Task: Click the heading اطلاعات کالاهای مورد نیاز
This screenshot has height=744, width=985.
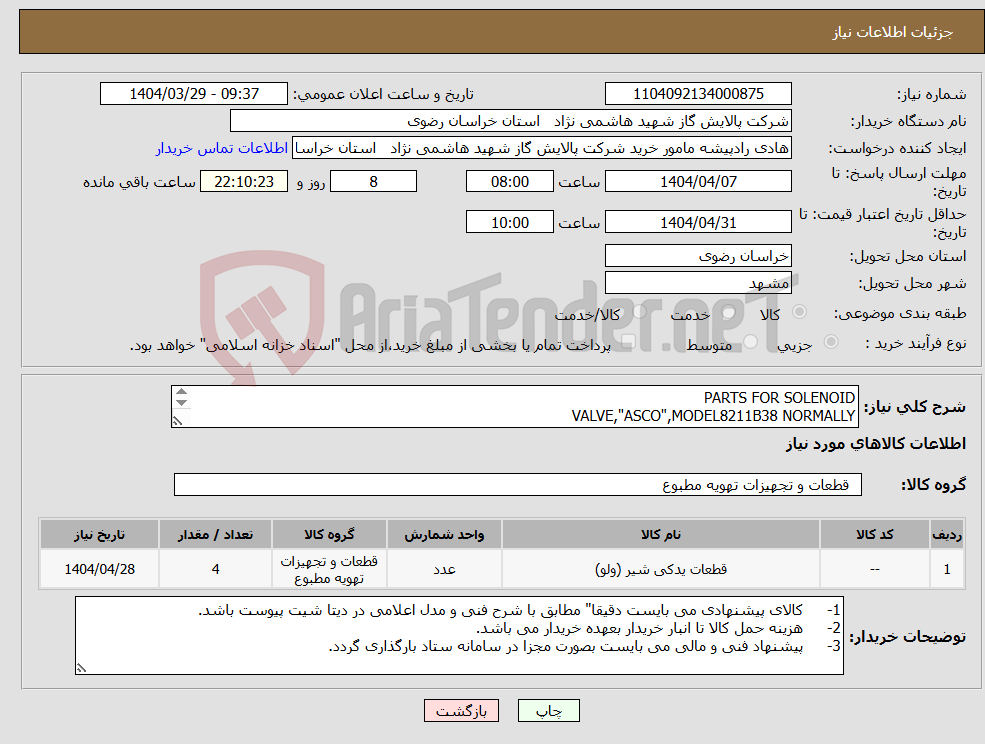Action: pyautogui.click(x=876, y=444)
